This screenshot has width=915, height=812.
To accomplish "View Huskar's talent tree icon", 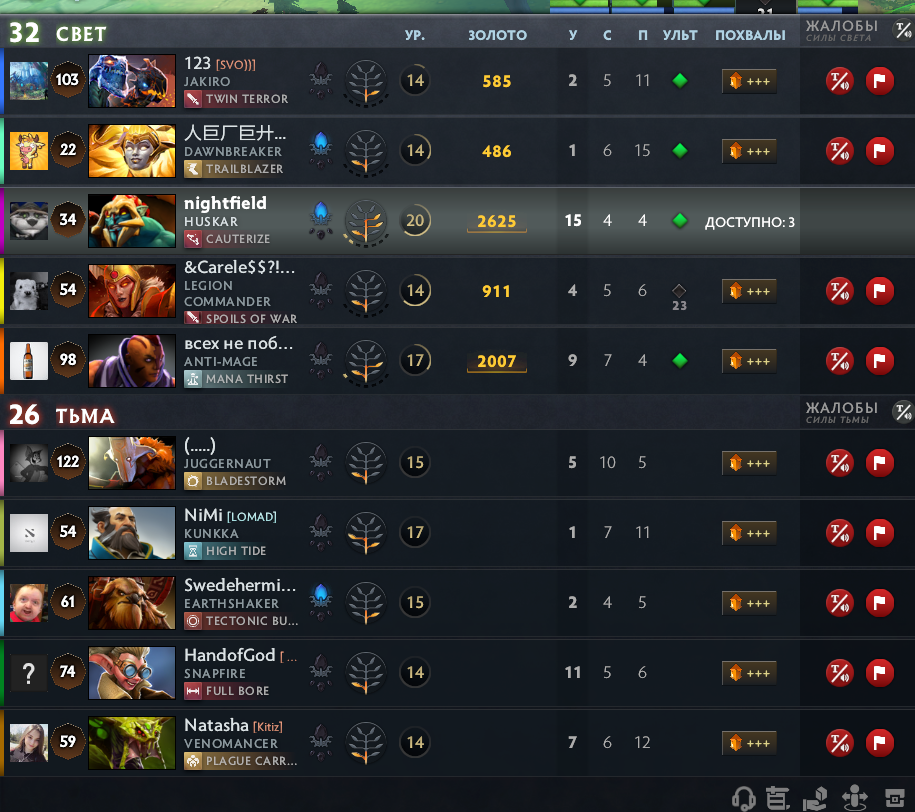I will pos(366,221).
